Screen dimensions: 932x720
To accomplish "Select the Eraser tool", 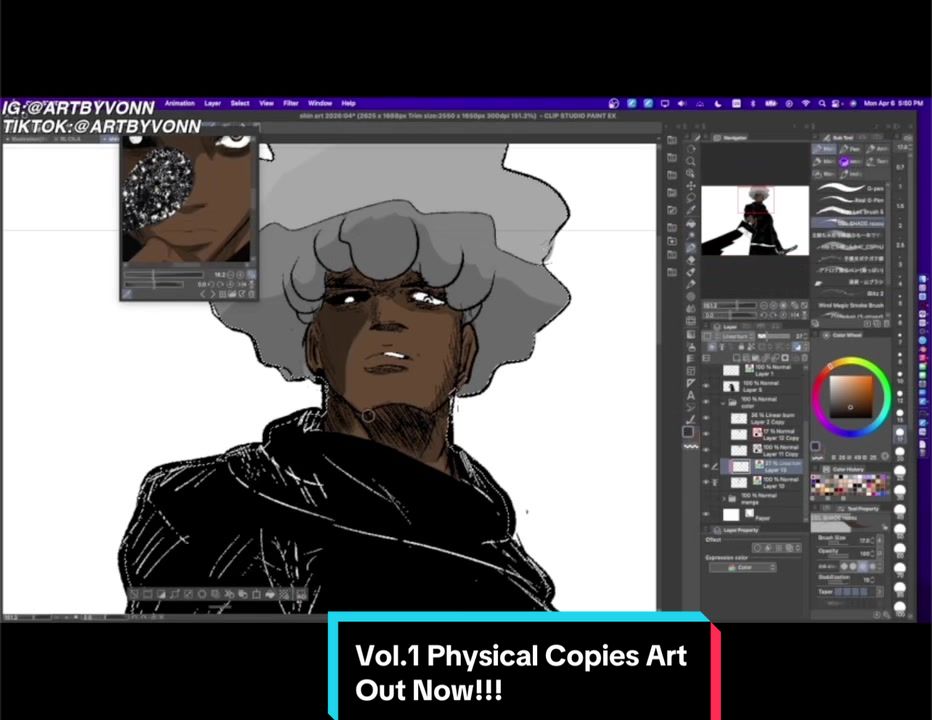I will 691,260.
